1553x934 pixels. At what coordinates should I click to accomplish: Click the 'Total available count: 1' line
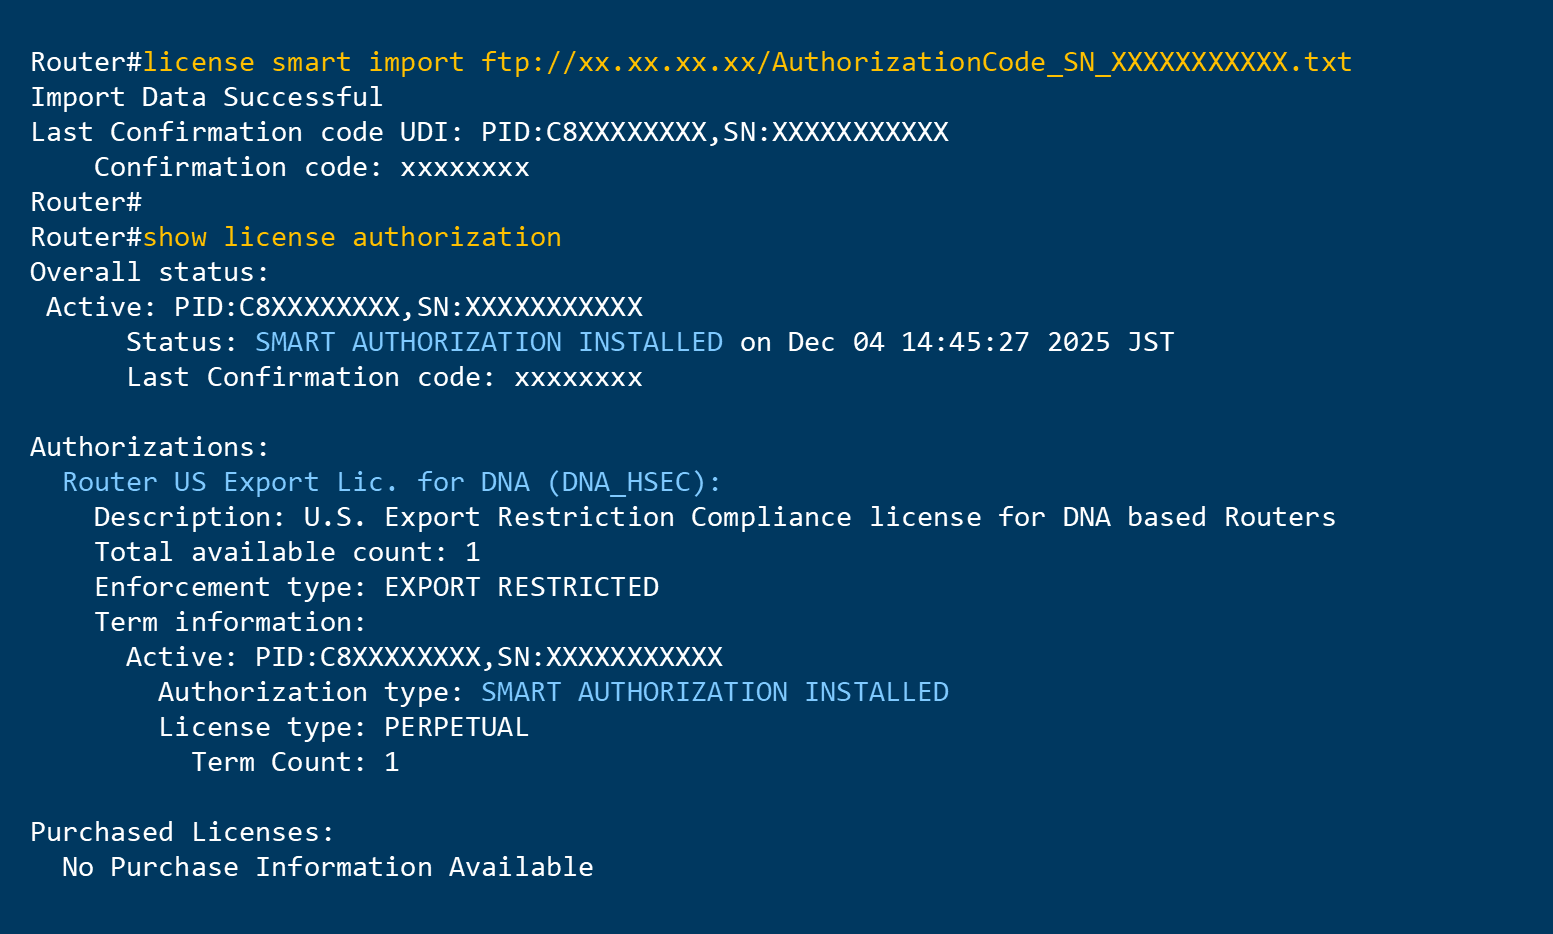click(287, 552)
